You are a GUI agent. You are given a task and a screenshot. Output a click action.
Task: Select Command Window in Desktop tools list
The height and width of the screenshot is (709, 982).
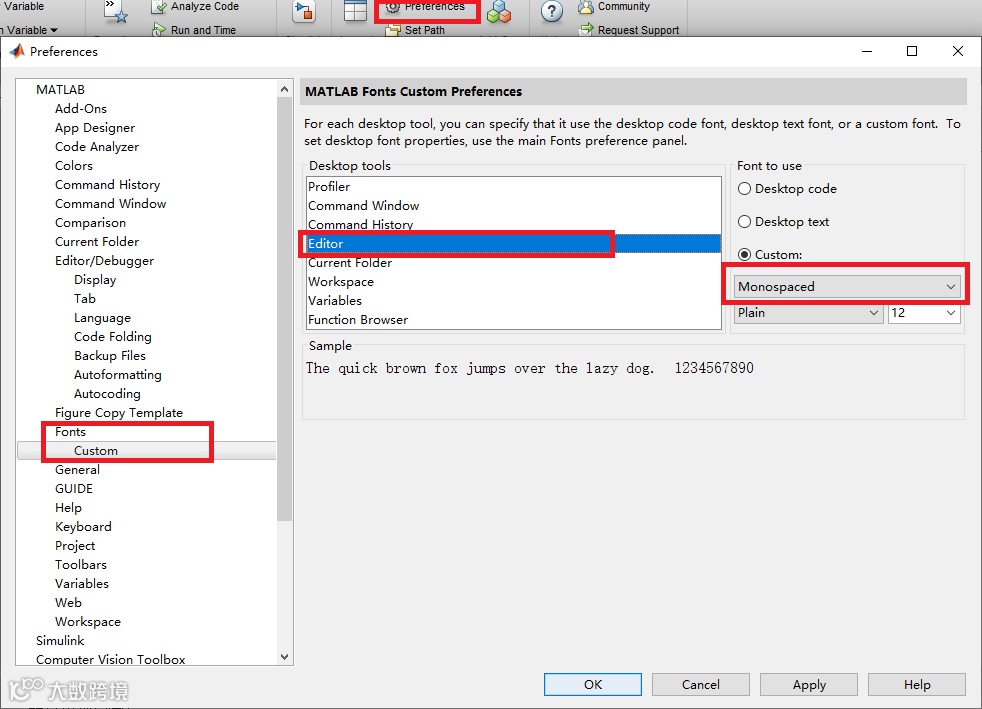point(514,205)
